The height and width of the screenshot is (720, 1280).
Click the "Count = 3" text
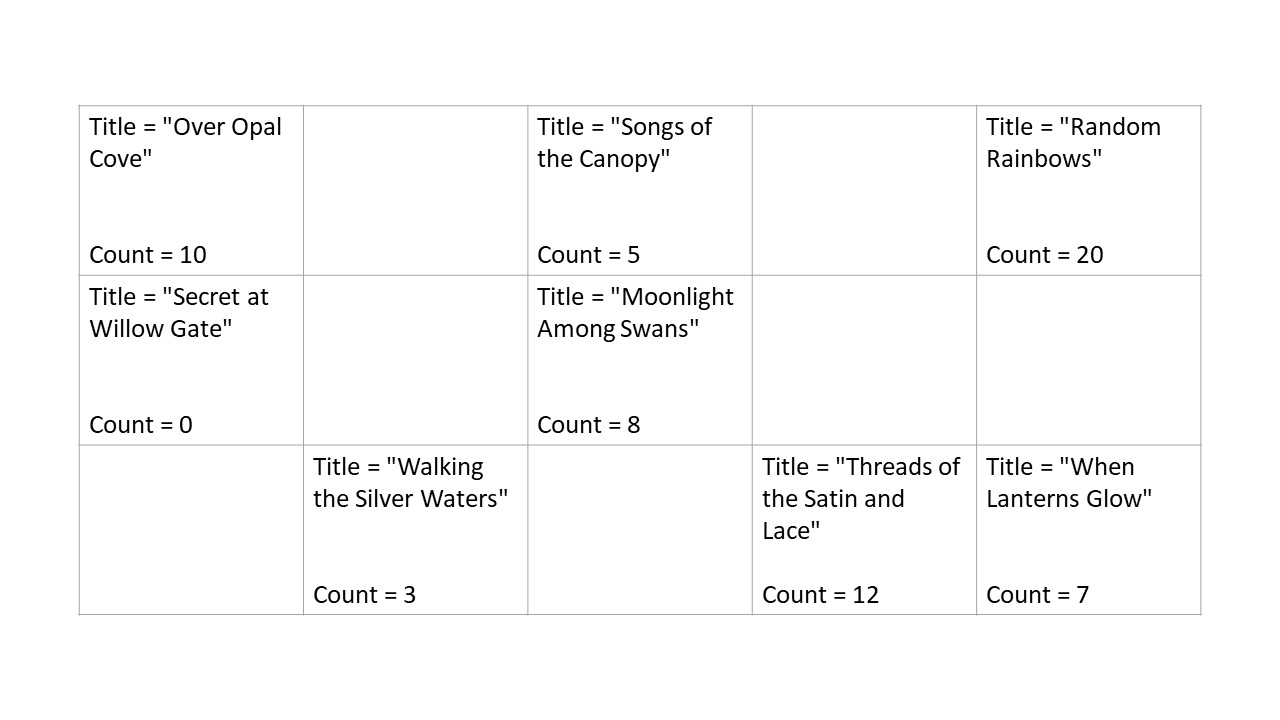point(364,595)
